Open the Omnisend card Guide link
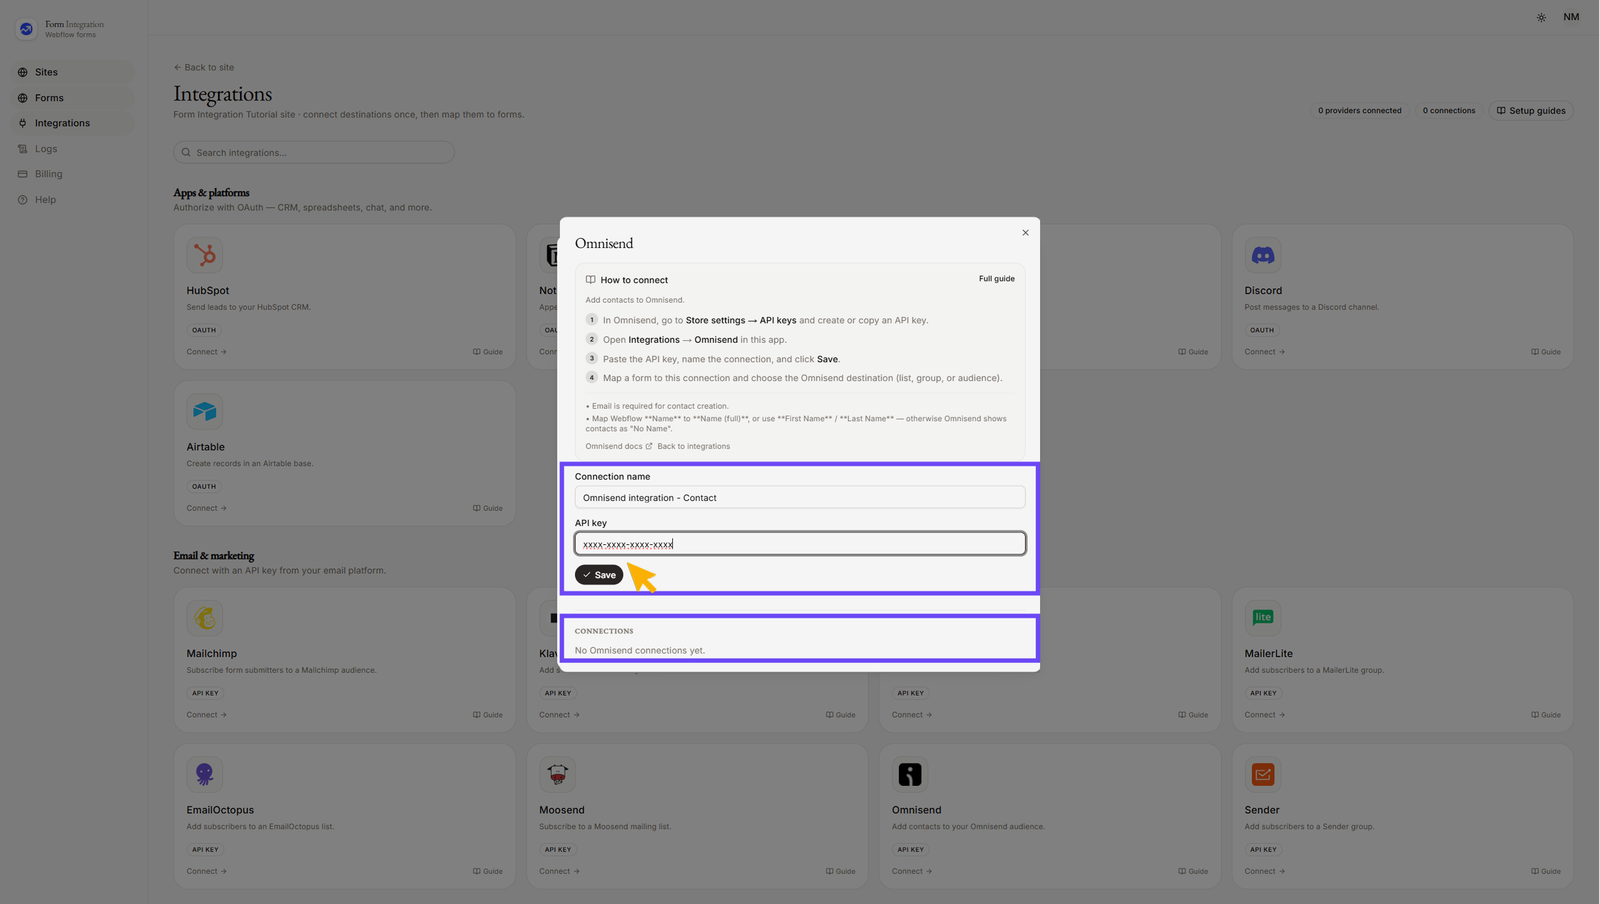1600x904 pixels. tap(1193, 871)
